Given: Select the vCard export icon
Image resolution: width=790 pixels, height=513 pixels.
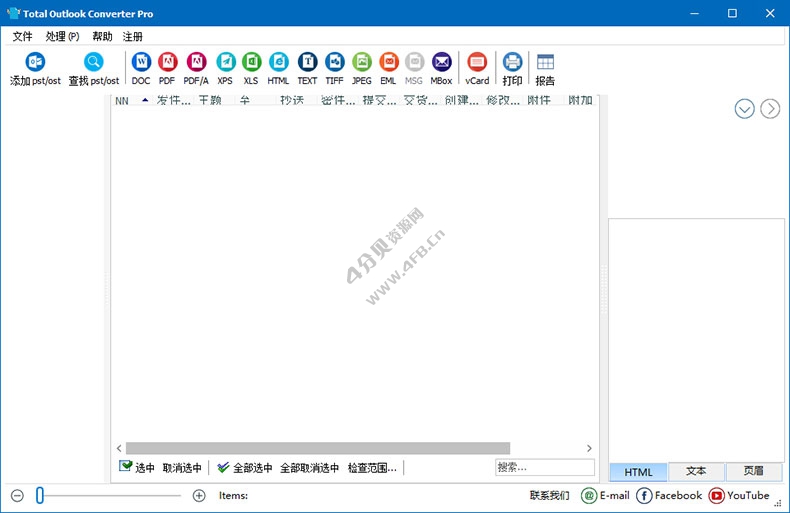Looking at the screenshot, I should point(477,62).
